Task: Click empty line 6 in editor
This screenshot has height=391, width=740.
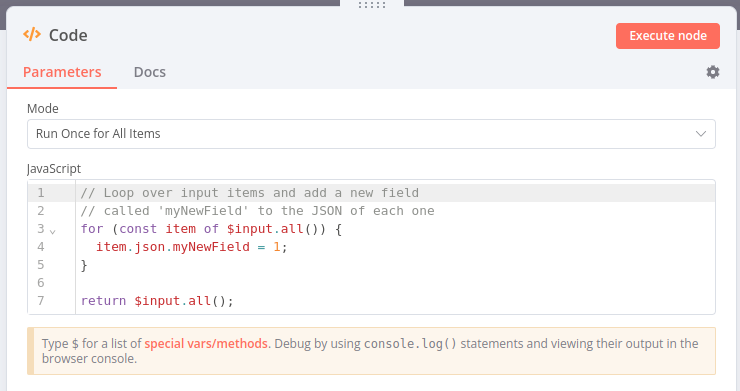Action: click(395, 283)
